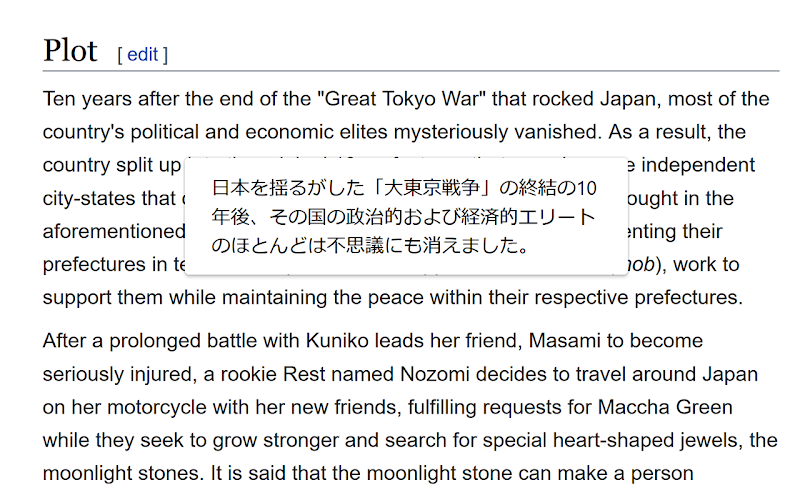The image size is (800, 500).
Task: Click the popup's middle line containing "エリート"
Action: coord(404,217)
